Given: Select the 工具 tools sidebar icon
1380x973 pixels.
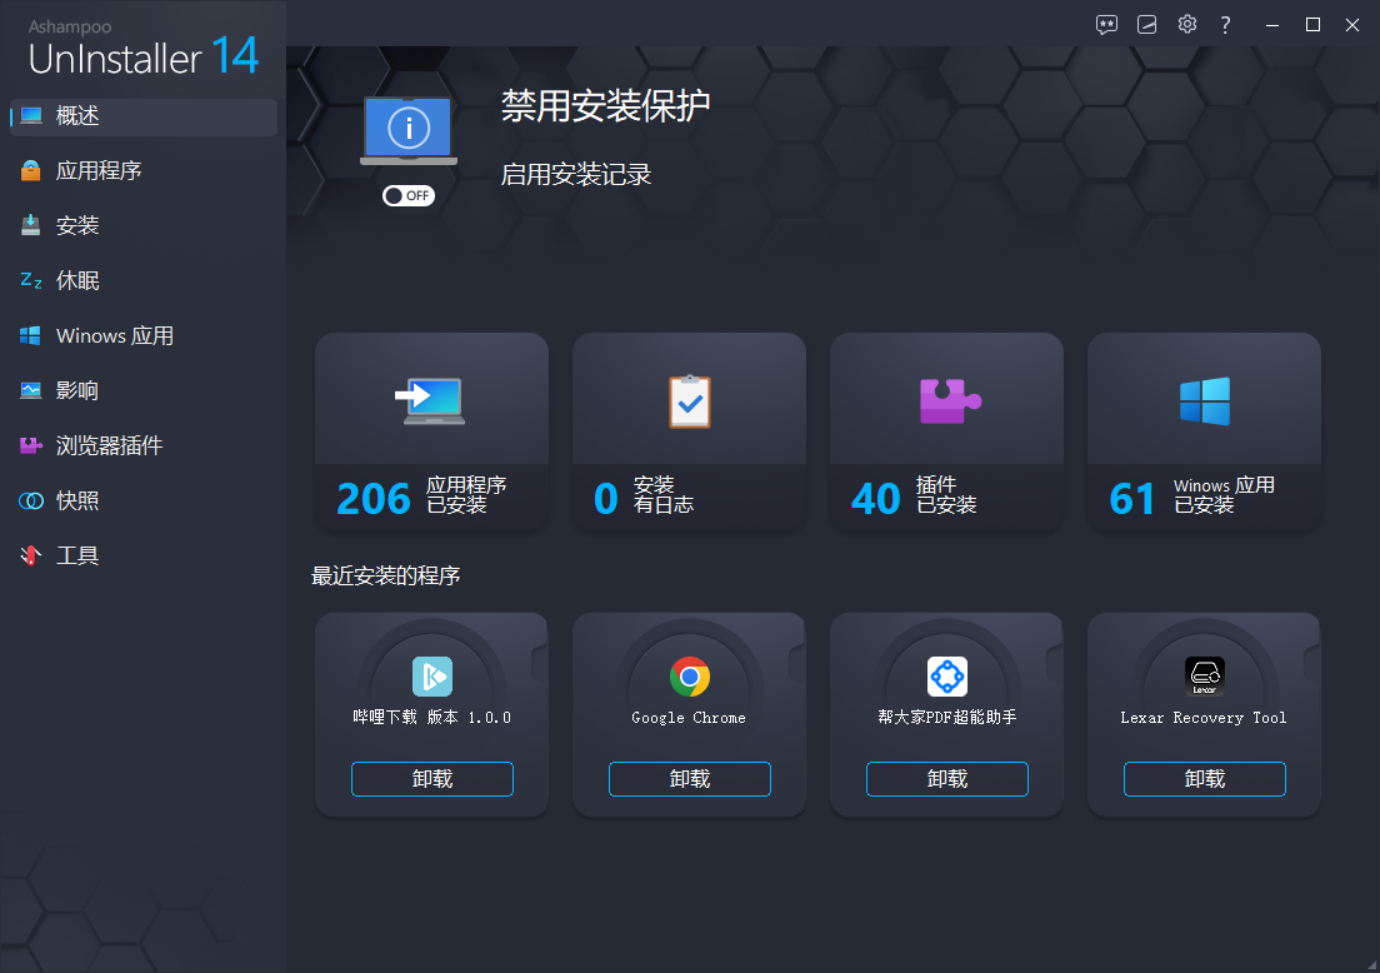Looking at the screenshot, I should pos(31,555).
